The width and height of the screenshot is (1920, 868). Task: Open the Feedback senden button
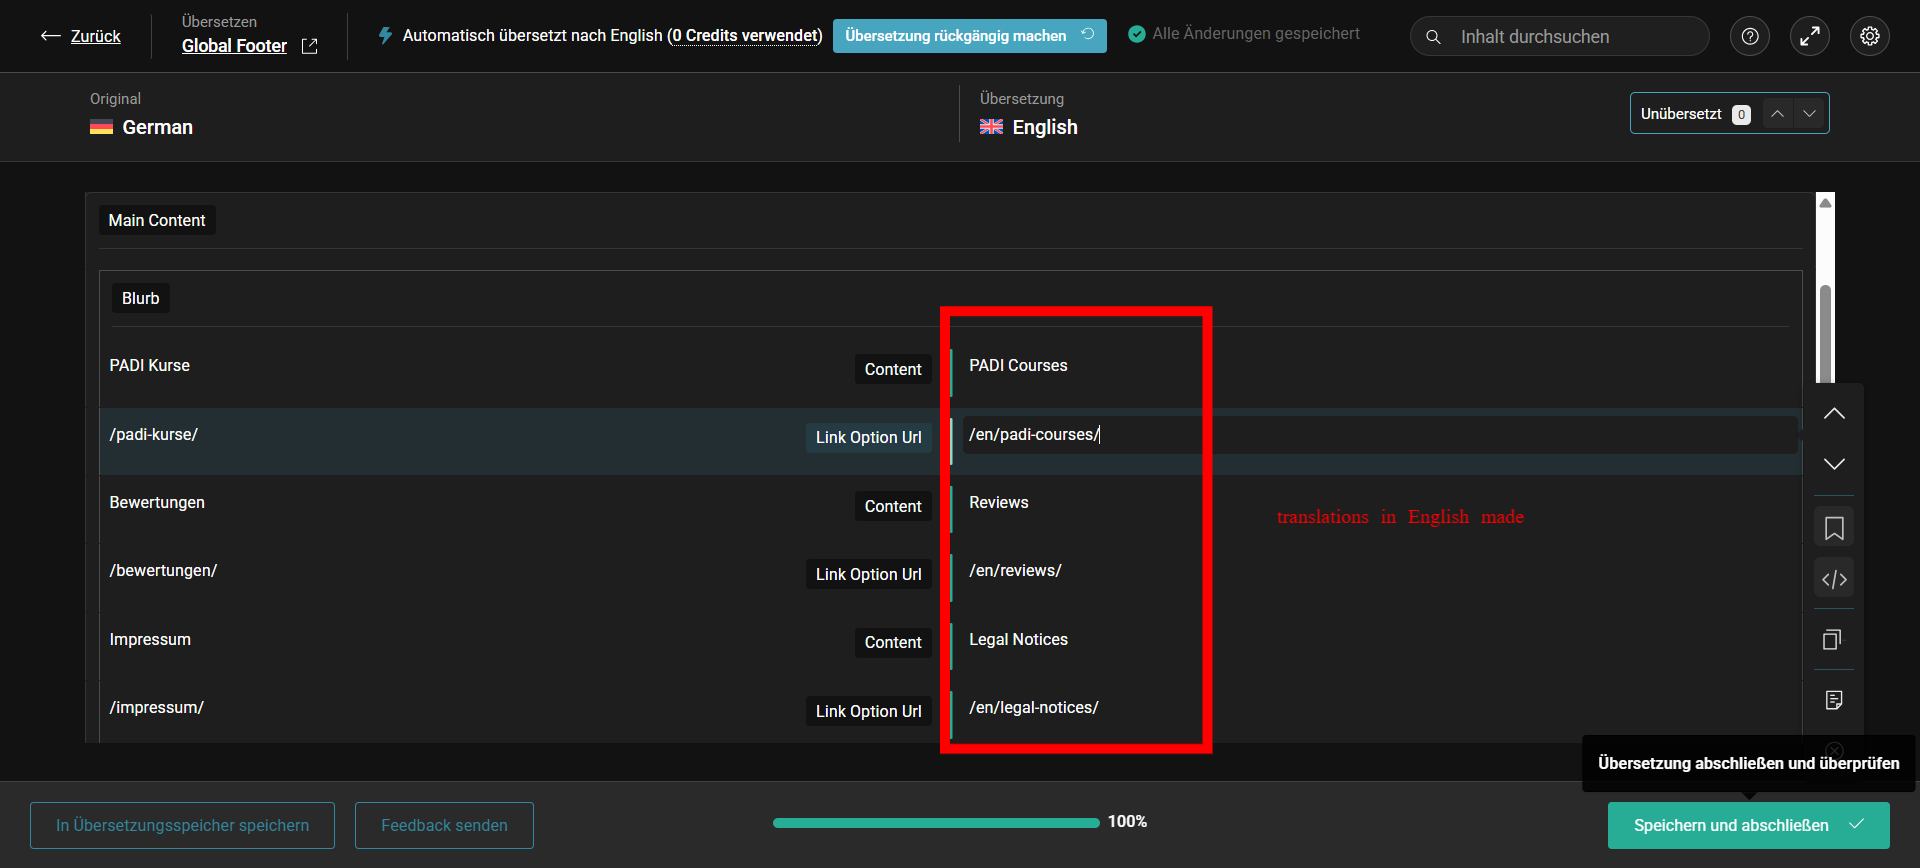tap(444, 825)
